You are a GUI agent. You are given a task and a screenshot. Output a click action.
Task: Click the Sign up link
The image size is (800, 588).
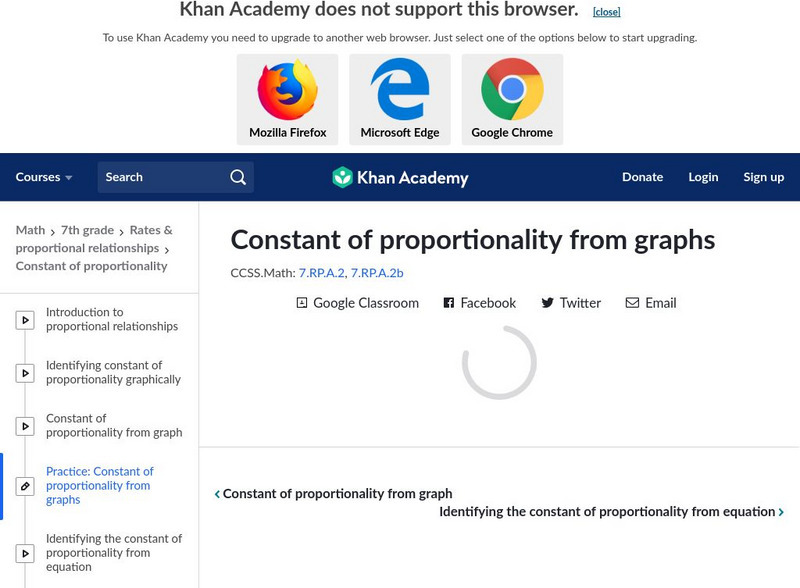click(763, 177)
